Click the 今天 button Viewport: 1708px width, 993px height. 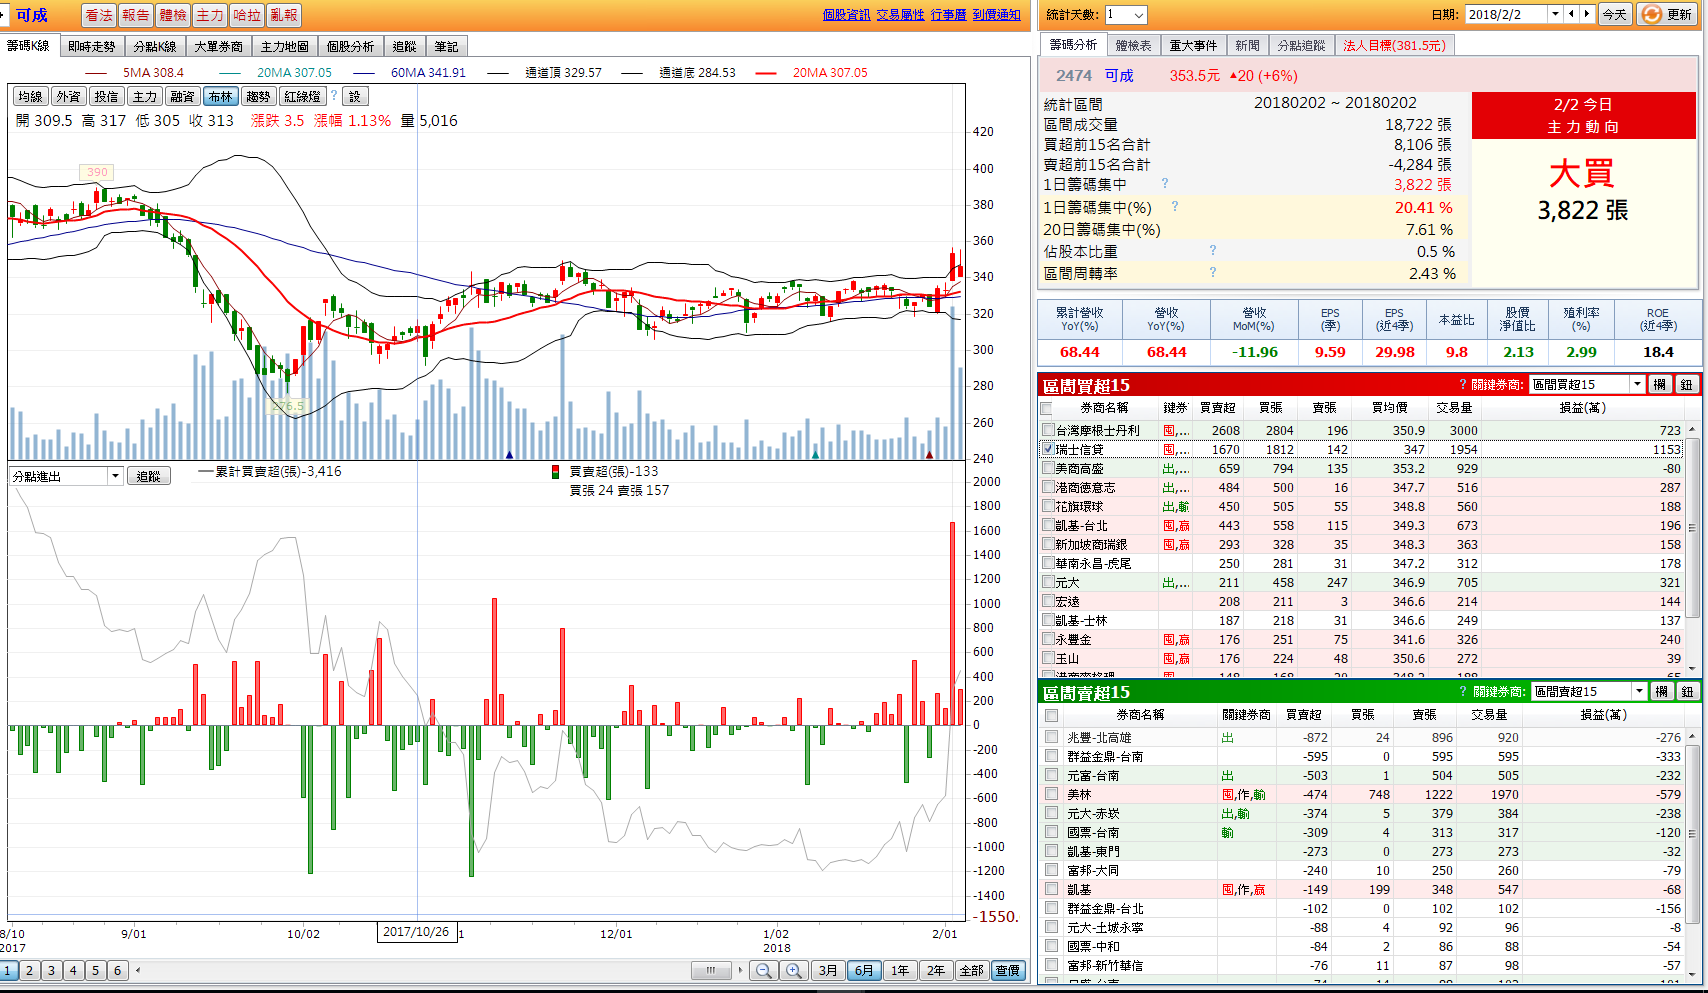tap(1615, 14)
